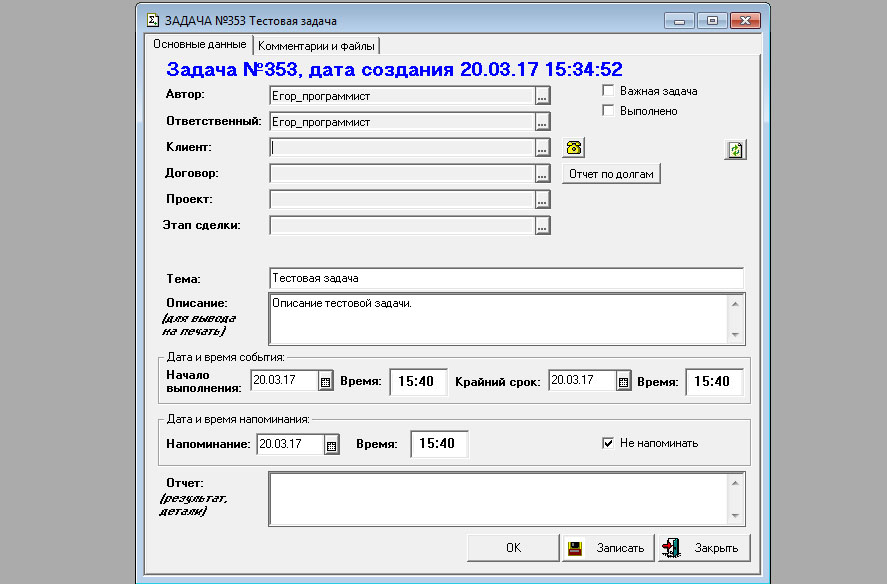Open calendar picker for Начало выполнения date
The height and width of the screenshot is (584, 887).
pyautogui.click(x=325, y=381)
